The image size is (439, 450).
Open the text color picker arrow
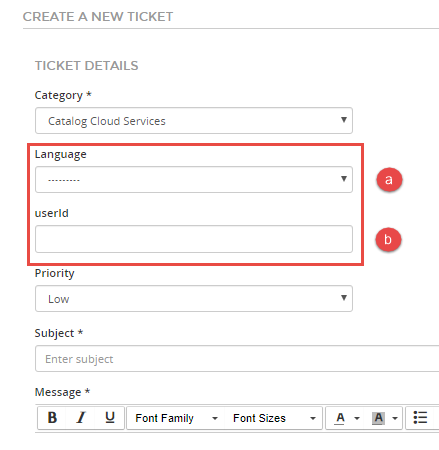click(x=357, y=418)
